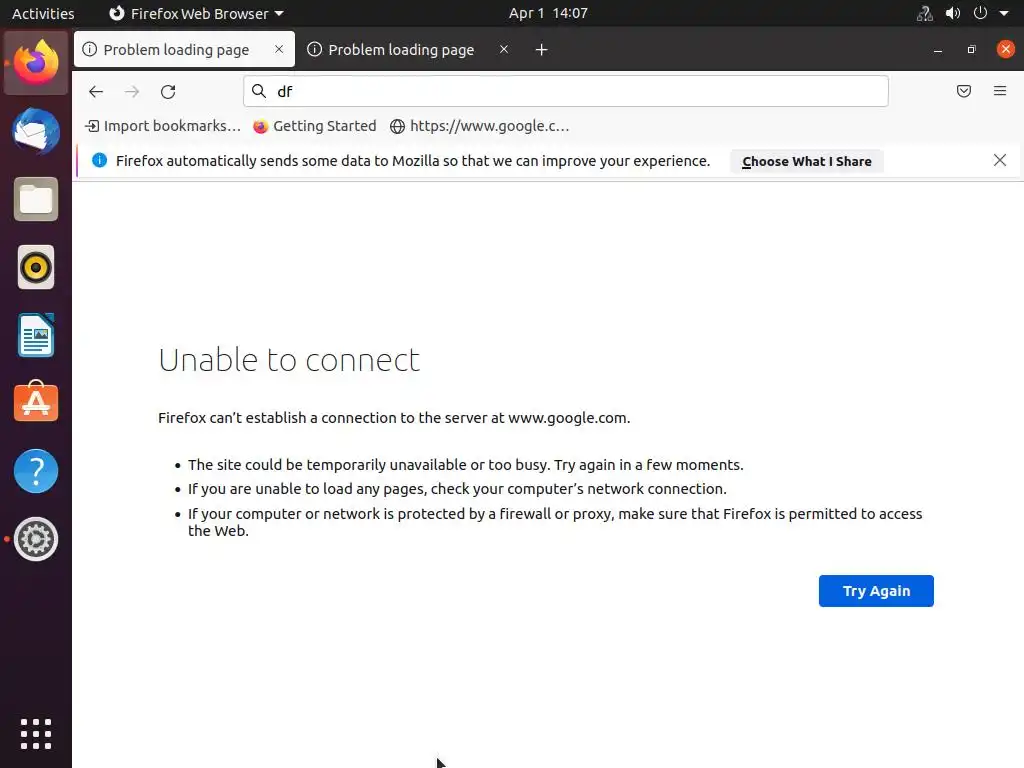Launch Firefox from the dock
1024x768 pixels.
[x=36, y=63]
